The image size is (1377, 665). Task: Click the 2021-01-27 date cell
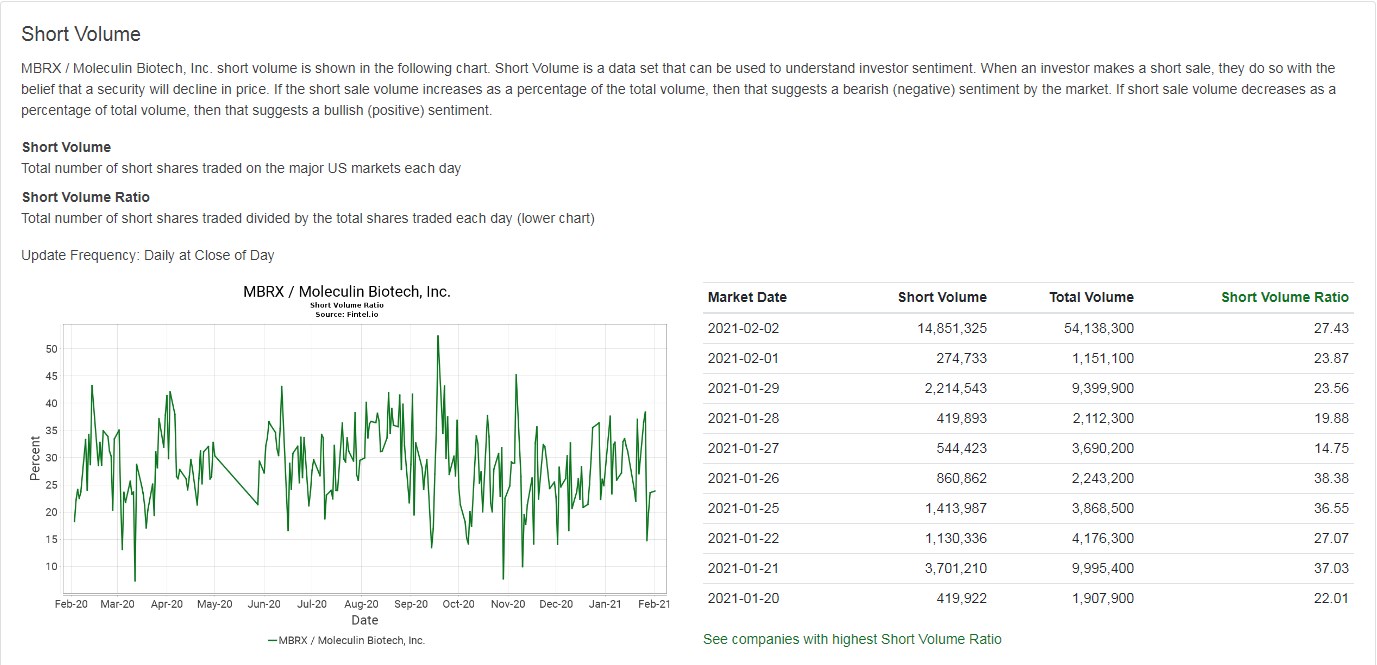[x=742, y=448]
